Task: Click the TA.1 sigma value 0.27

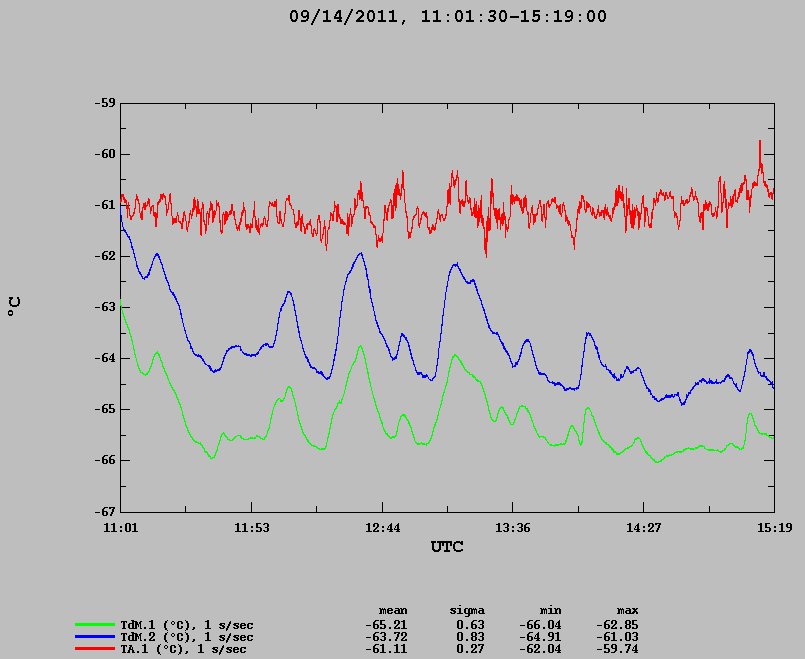Action: pyautogui.click(x=470, y=649)
